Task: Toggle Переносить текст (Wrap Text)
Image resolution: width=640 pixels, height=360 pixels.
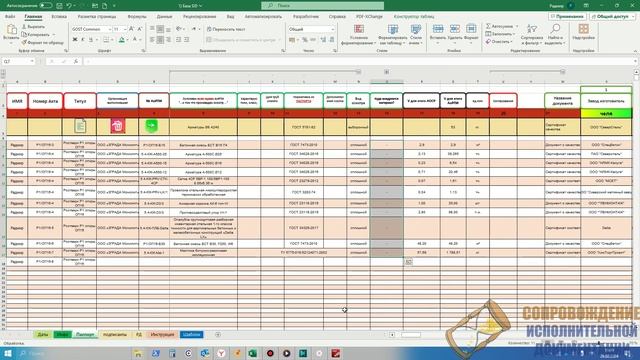Action: click(226, 29)
